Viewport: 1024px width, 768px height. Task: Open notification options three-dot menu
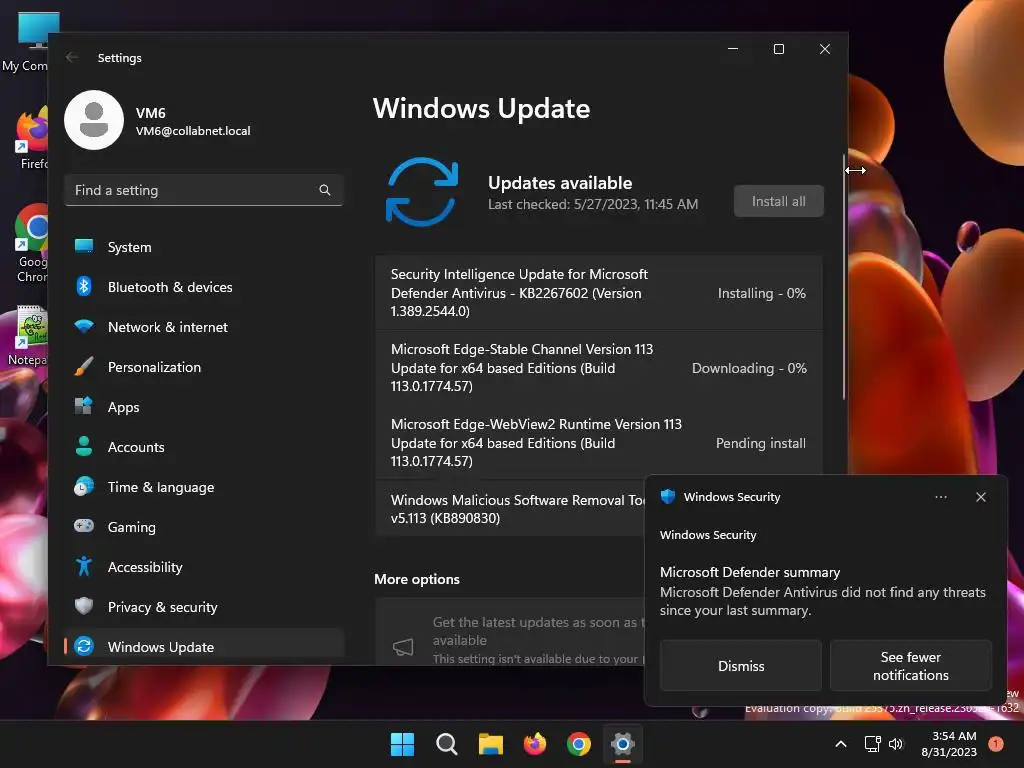click(x=940, y=497)
